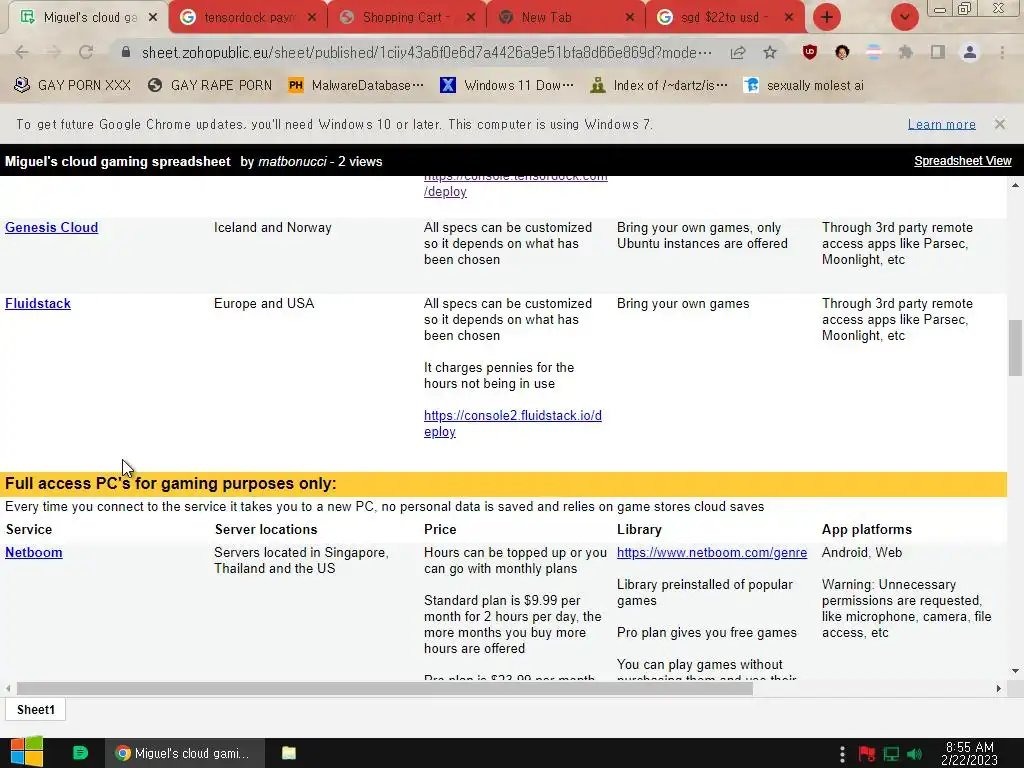The height and width of the screenshot is (768, 1024).
Task: Click the horizontal scrollbar left arrow
Action: [x=8, y=688]
